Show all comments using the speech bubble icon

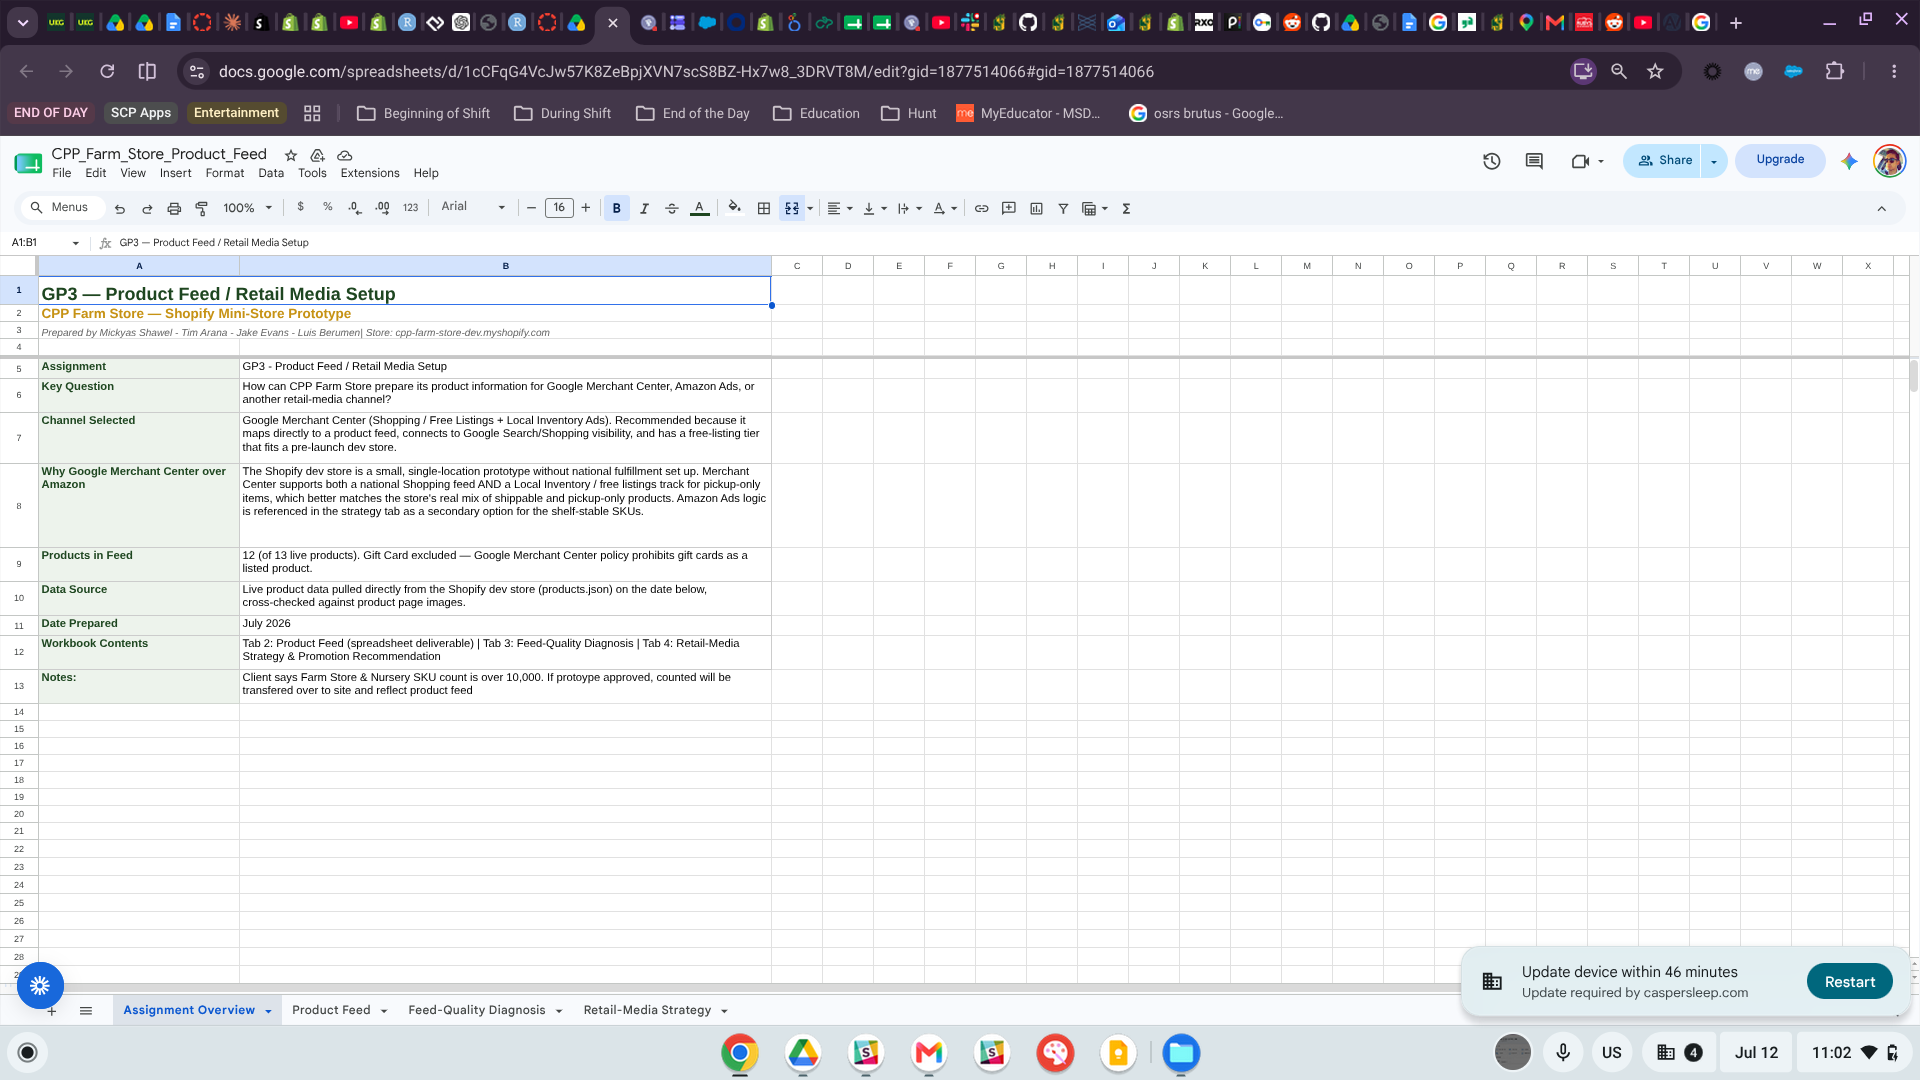point(1534,161)
